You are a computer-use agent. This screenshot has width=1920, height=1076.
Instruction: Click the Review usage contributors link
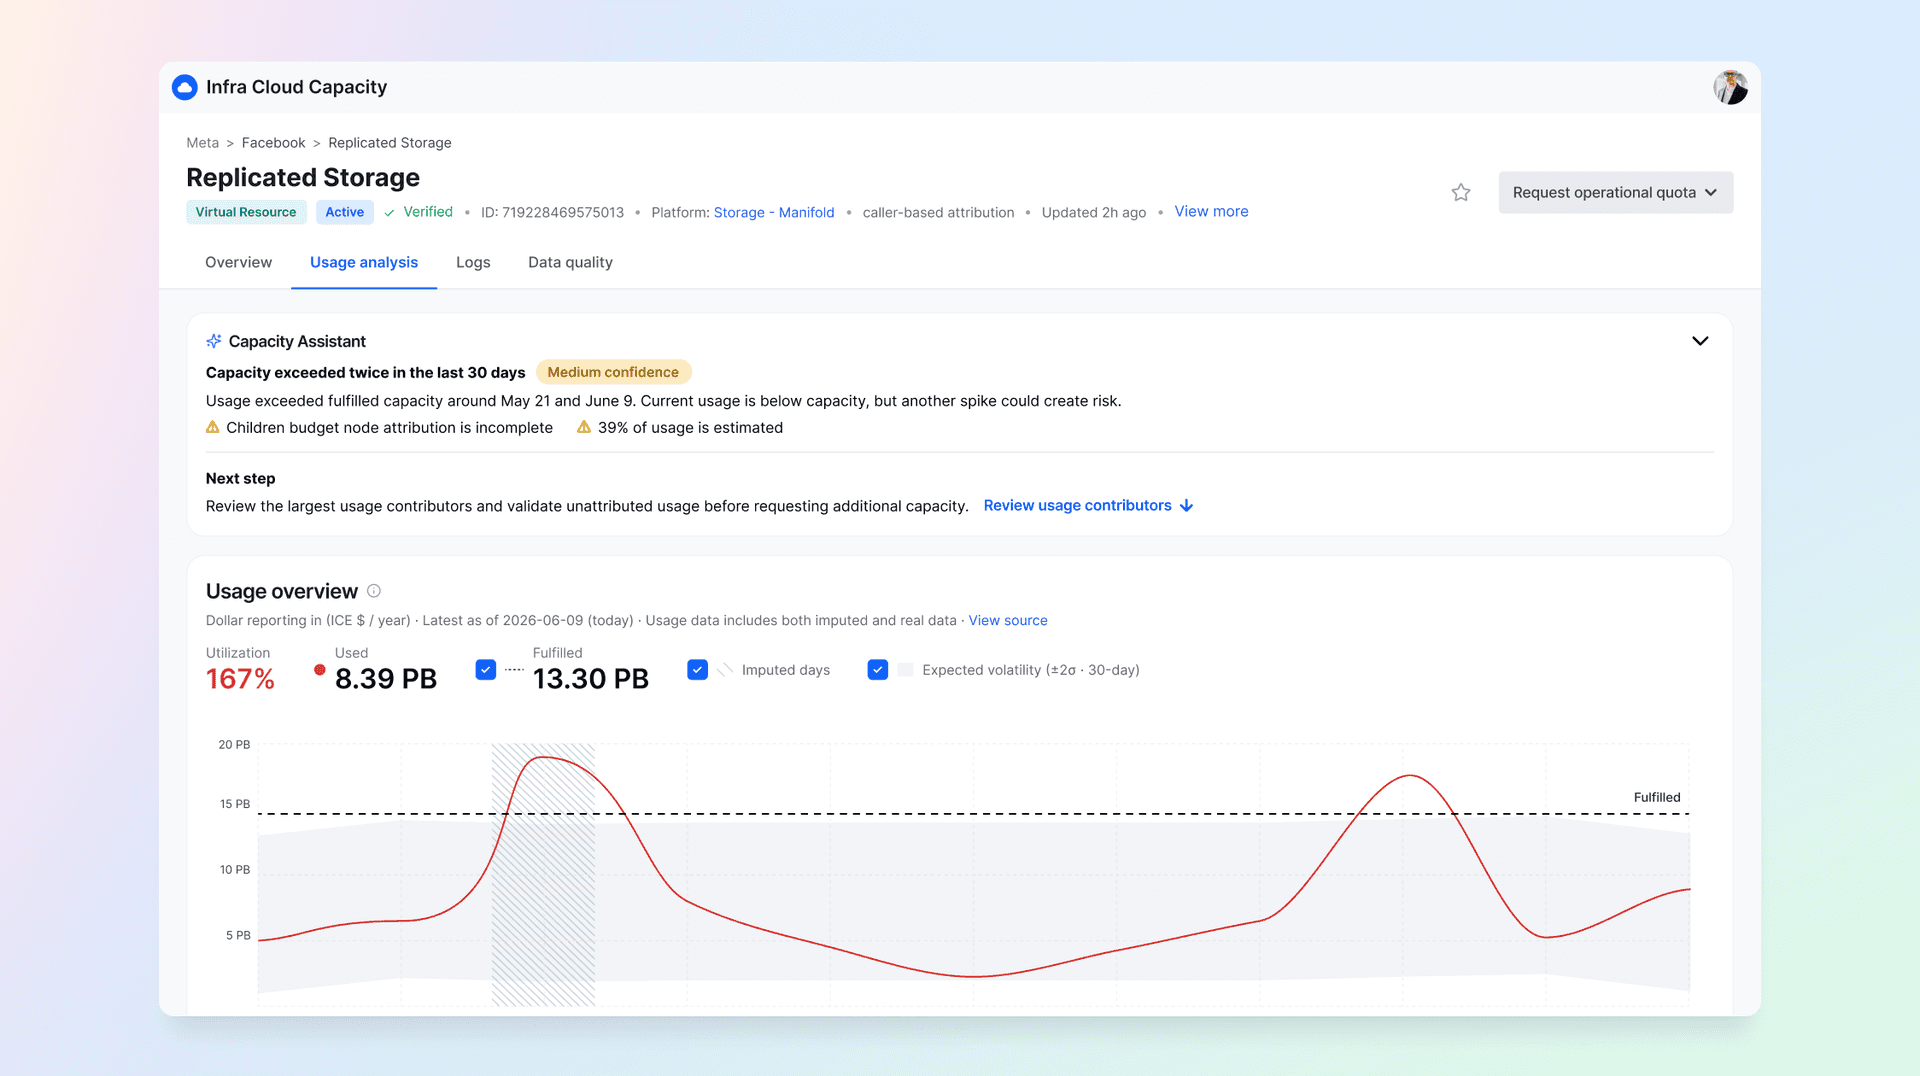[1088, 506]
